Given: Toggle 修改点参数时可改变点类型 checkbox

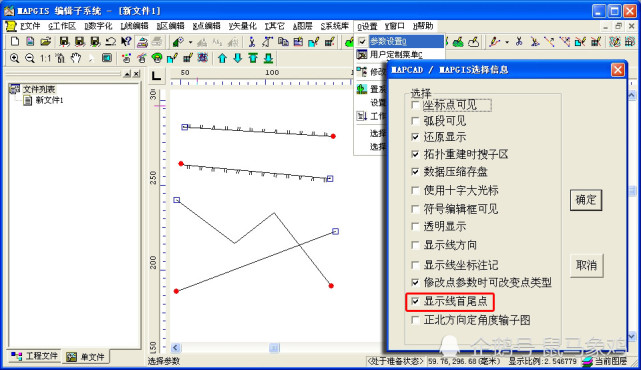Looking at the screenshot, I should (x=415, y=282).
